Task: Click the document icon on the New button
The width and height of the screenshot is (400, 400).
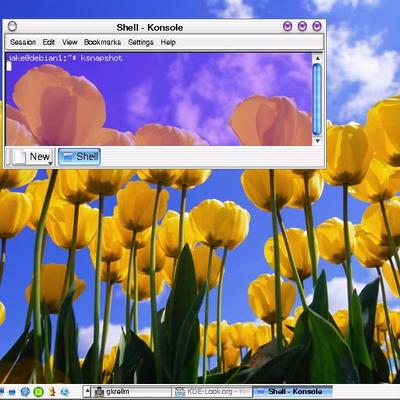Action: [20, 157]
